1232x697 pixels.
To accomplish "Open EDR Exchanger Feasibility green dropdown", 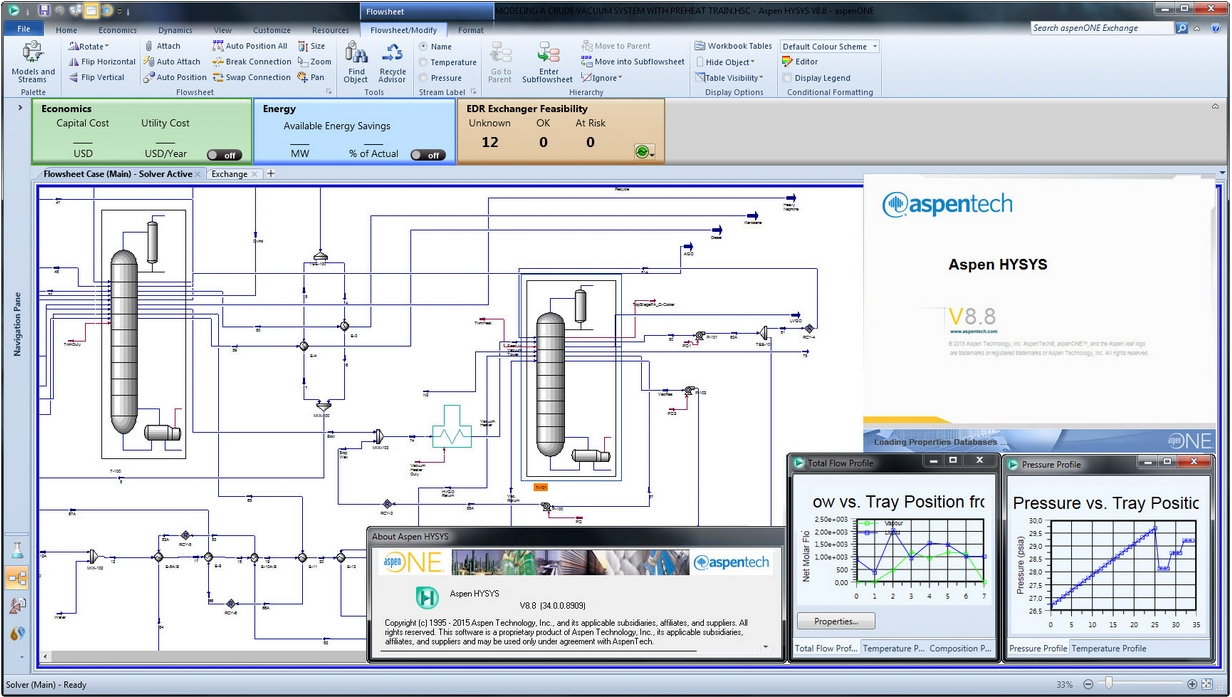I will (x=645, y=152).
